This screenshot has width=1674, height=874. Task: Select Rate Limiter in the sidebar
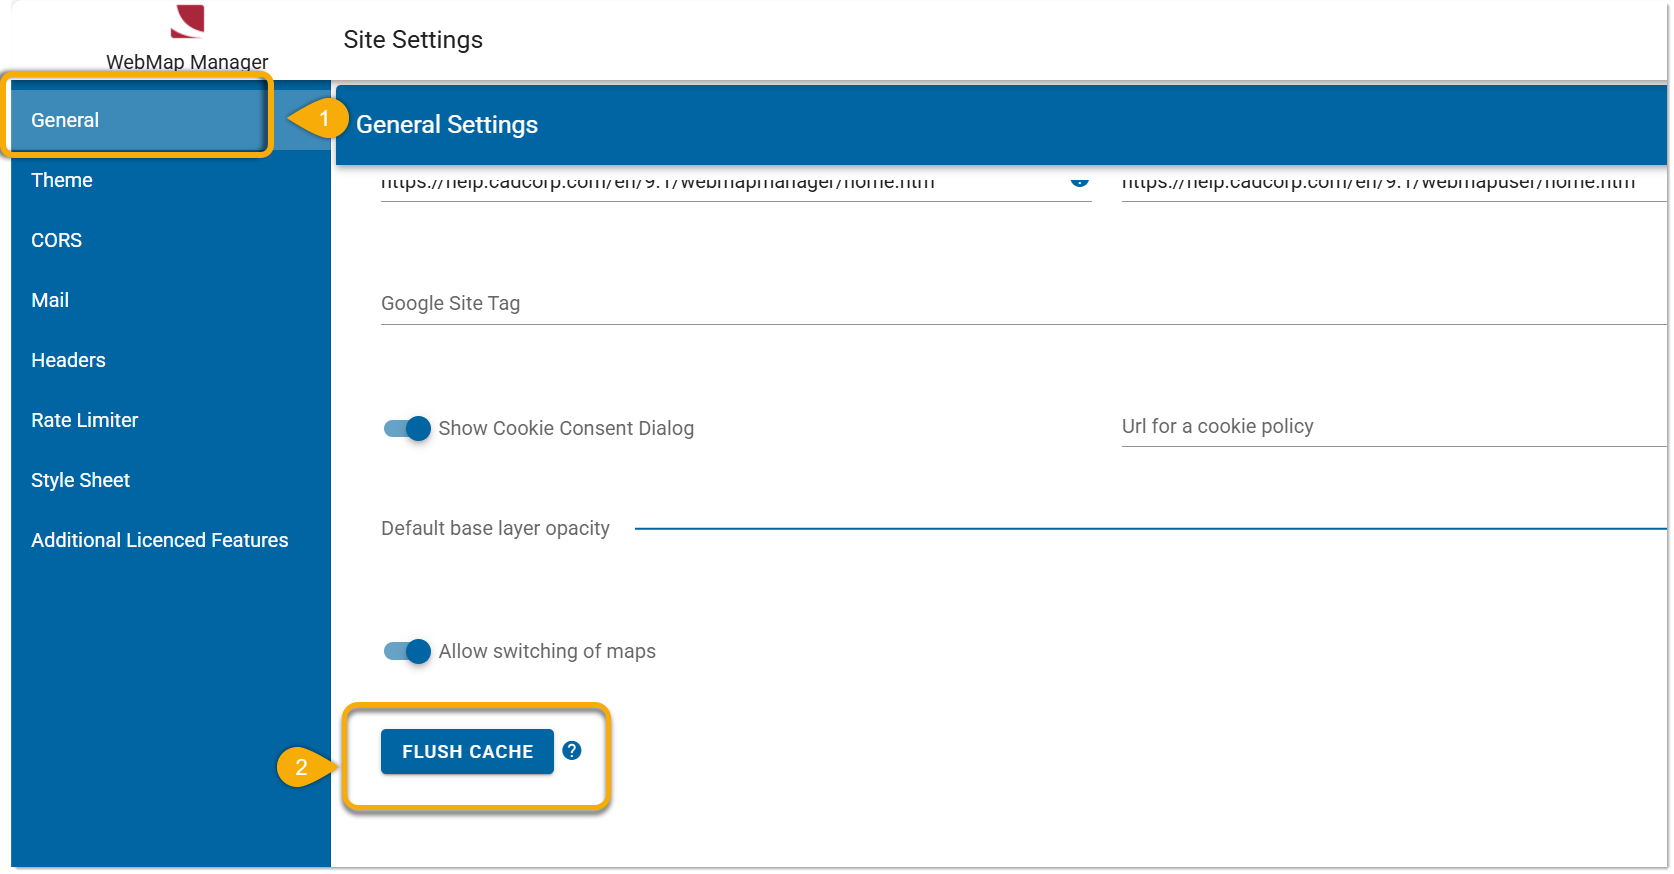coord(171,420)
